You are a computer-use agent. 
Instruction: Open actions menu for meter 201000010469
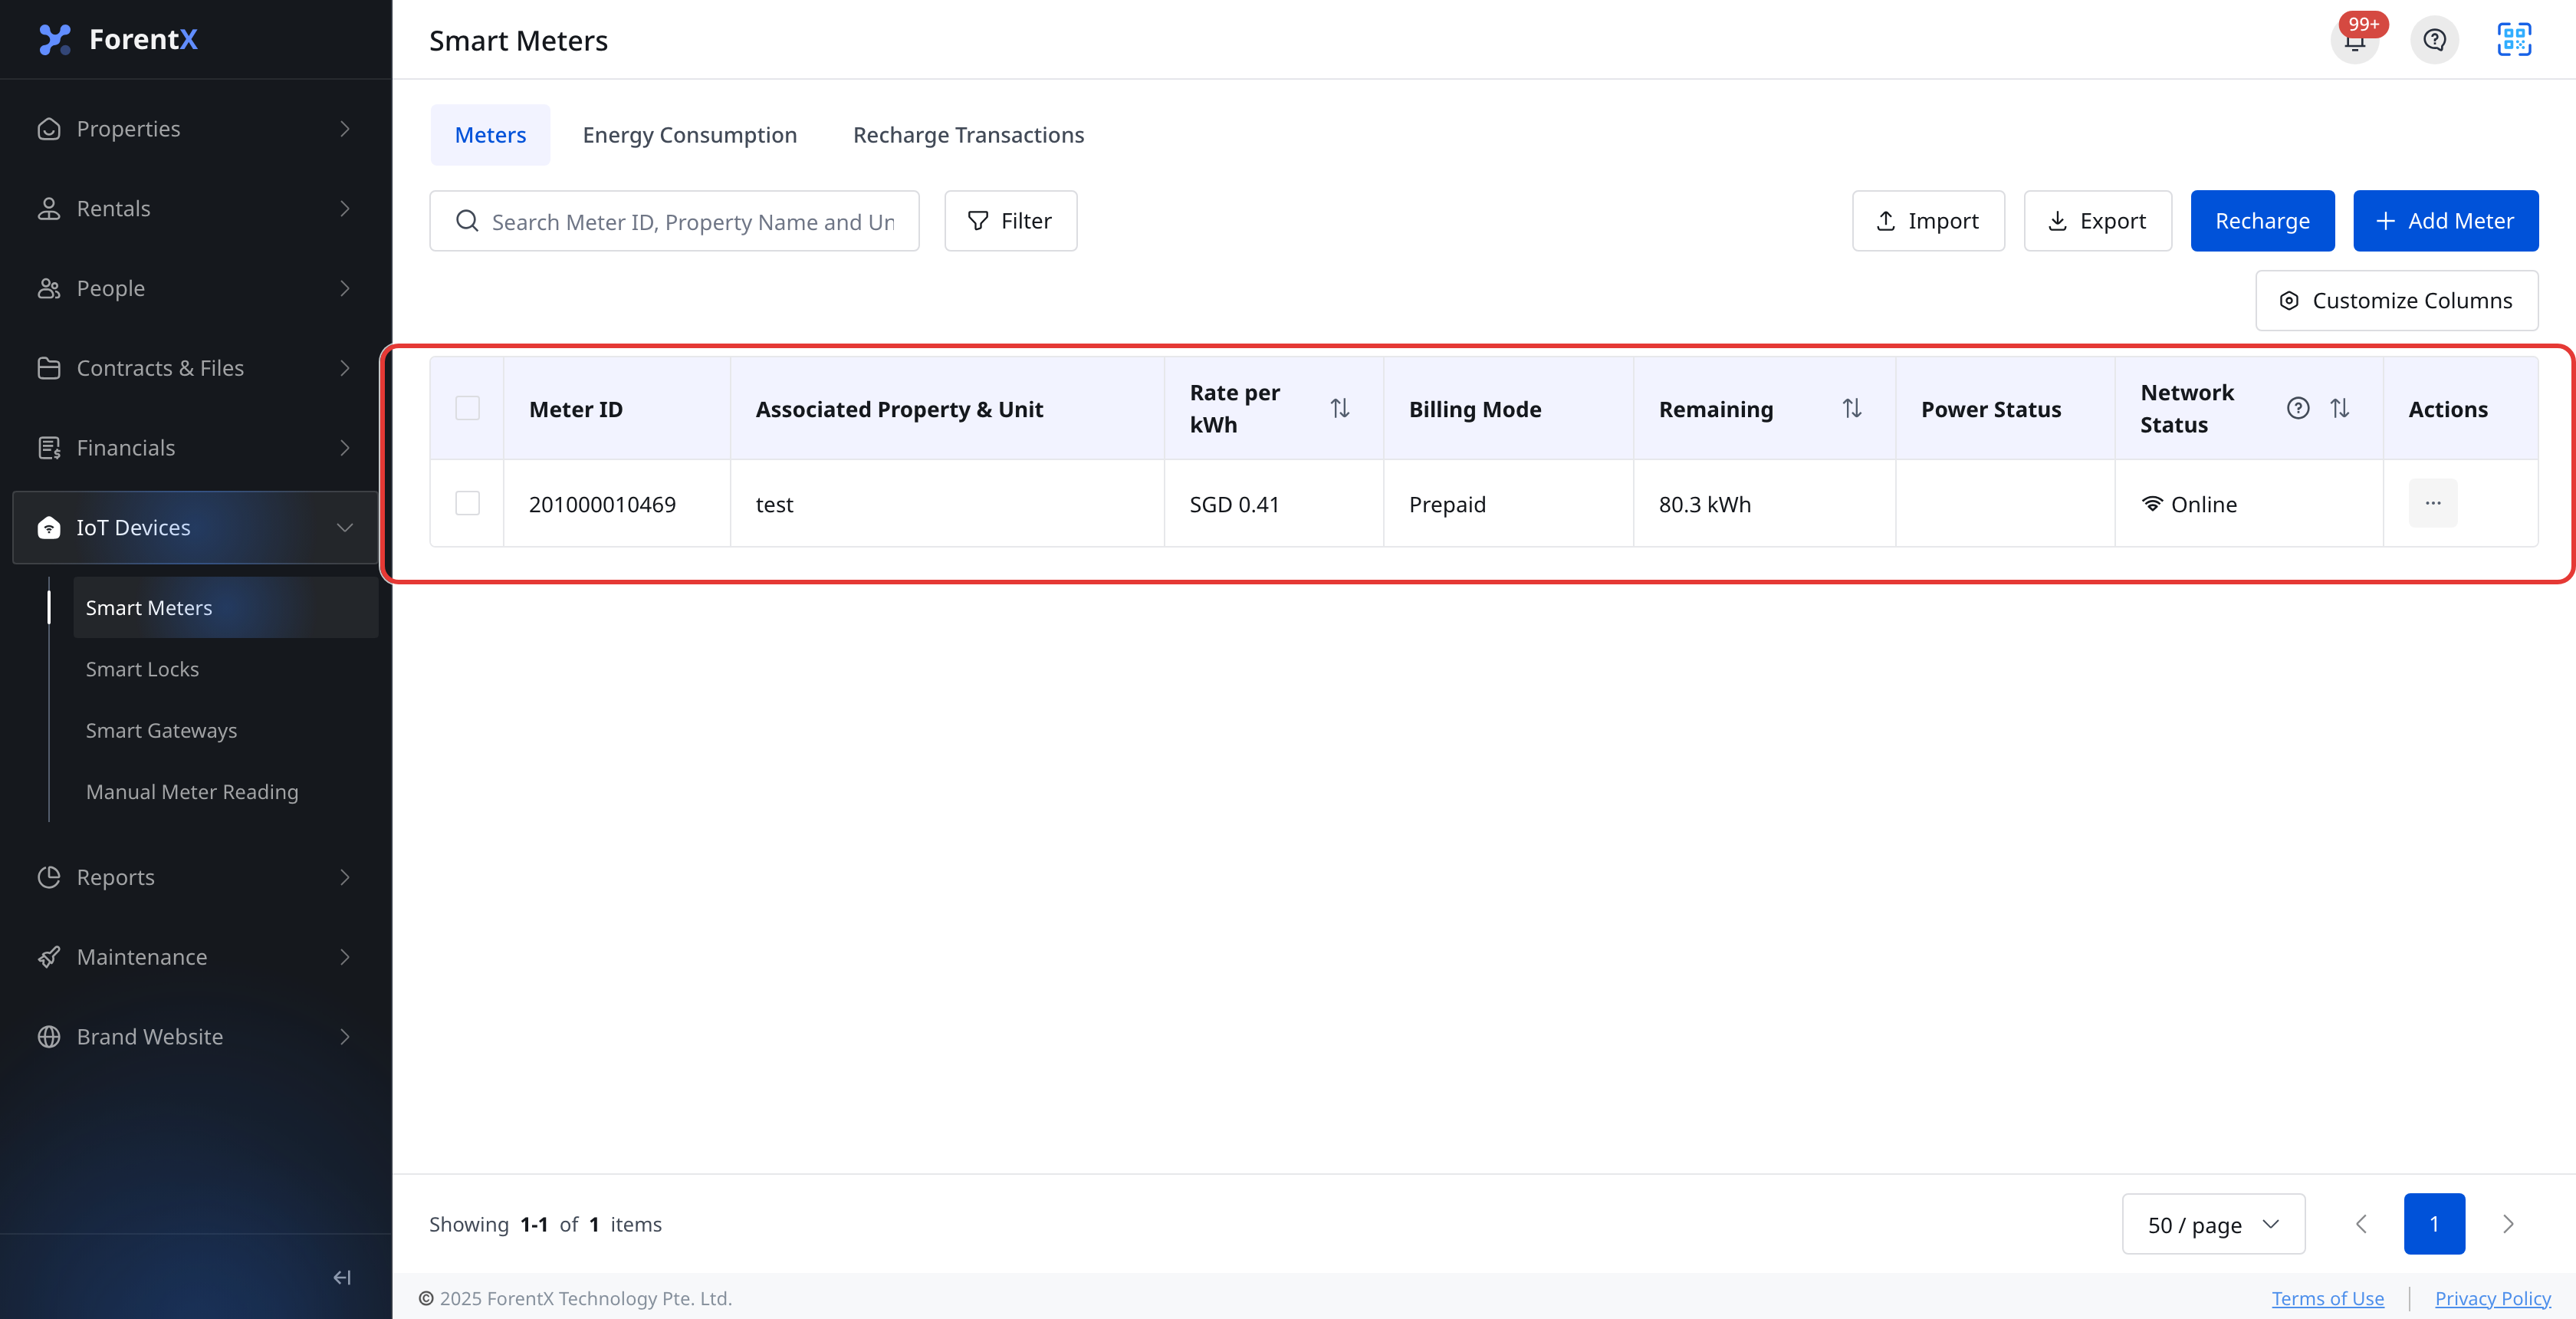pyautogui.click(x=2432, y=503)
